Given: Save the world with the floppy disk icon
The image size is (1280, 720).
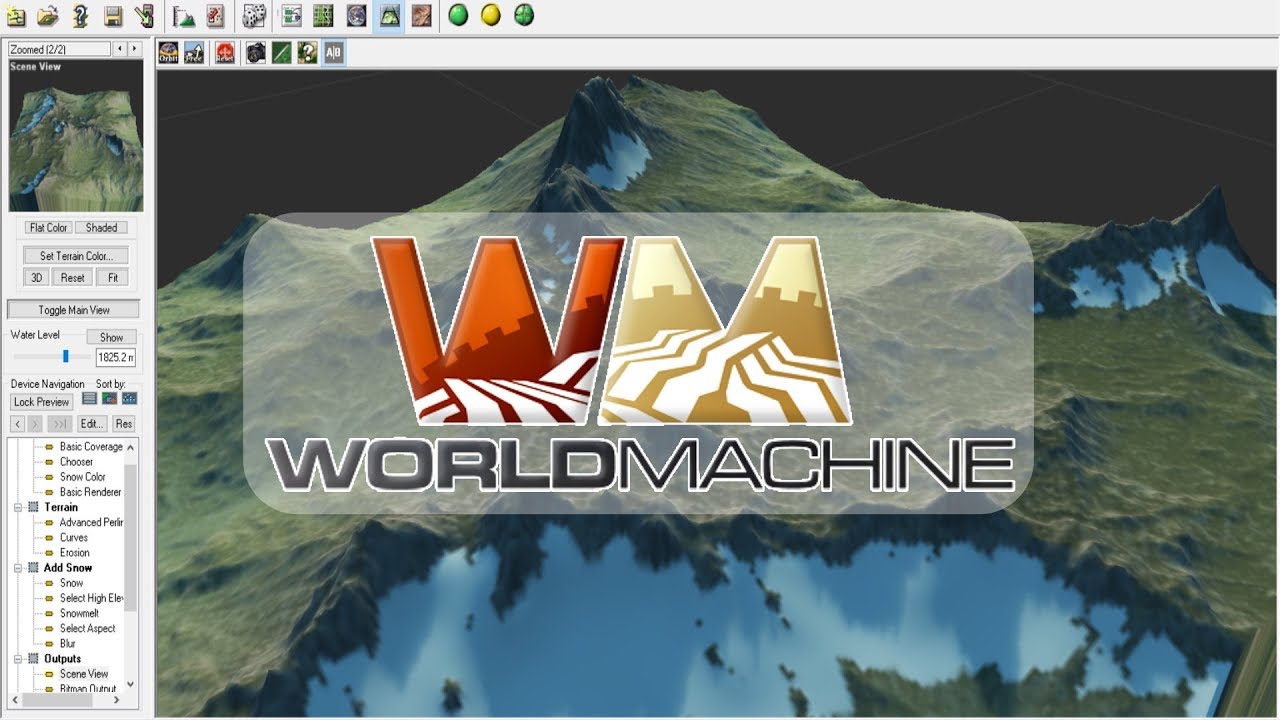Looking at the screenshot, I should coord(113,15).
